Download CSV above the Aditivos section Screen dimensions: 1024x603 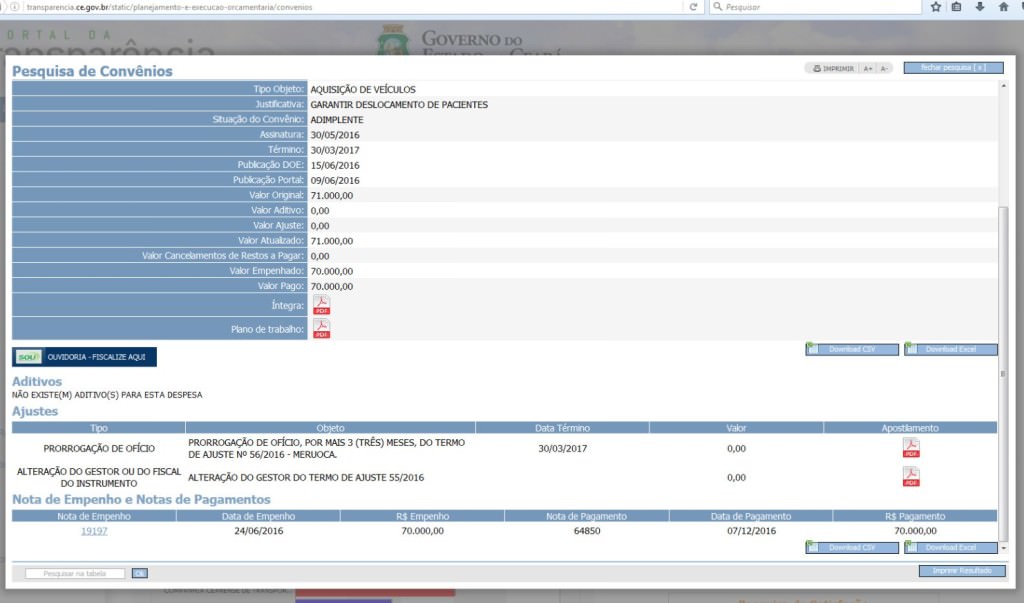[x=851, y=349]
